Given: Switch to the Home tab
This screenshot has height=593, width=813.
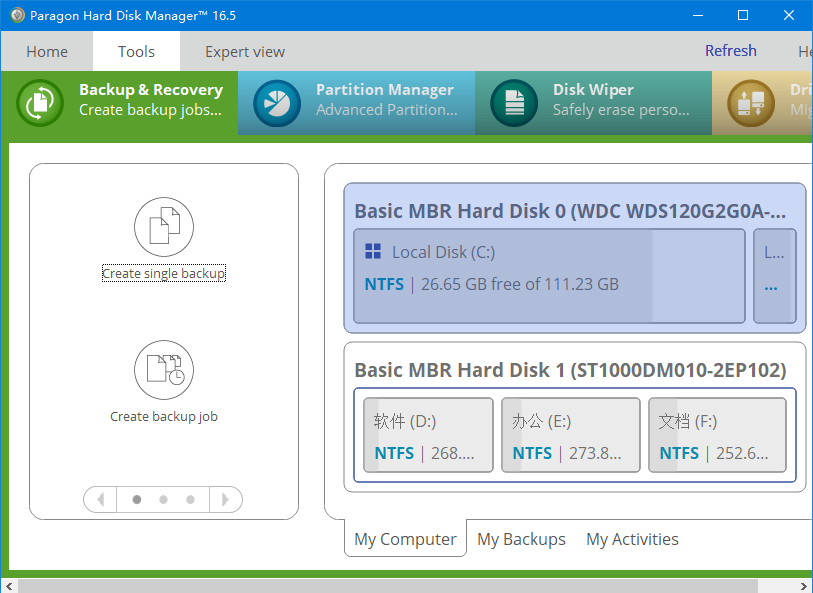Looking at the screenshot, I should click(47, 51).
